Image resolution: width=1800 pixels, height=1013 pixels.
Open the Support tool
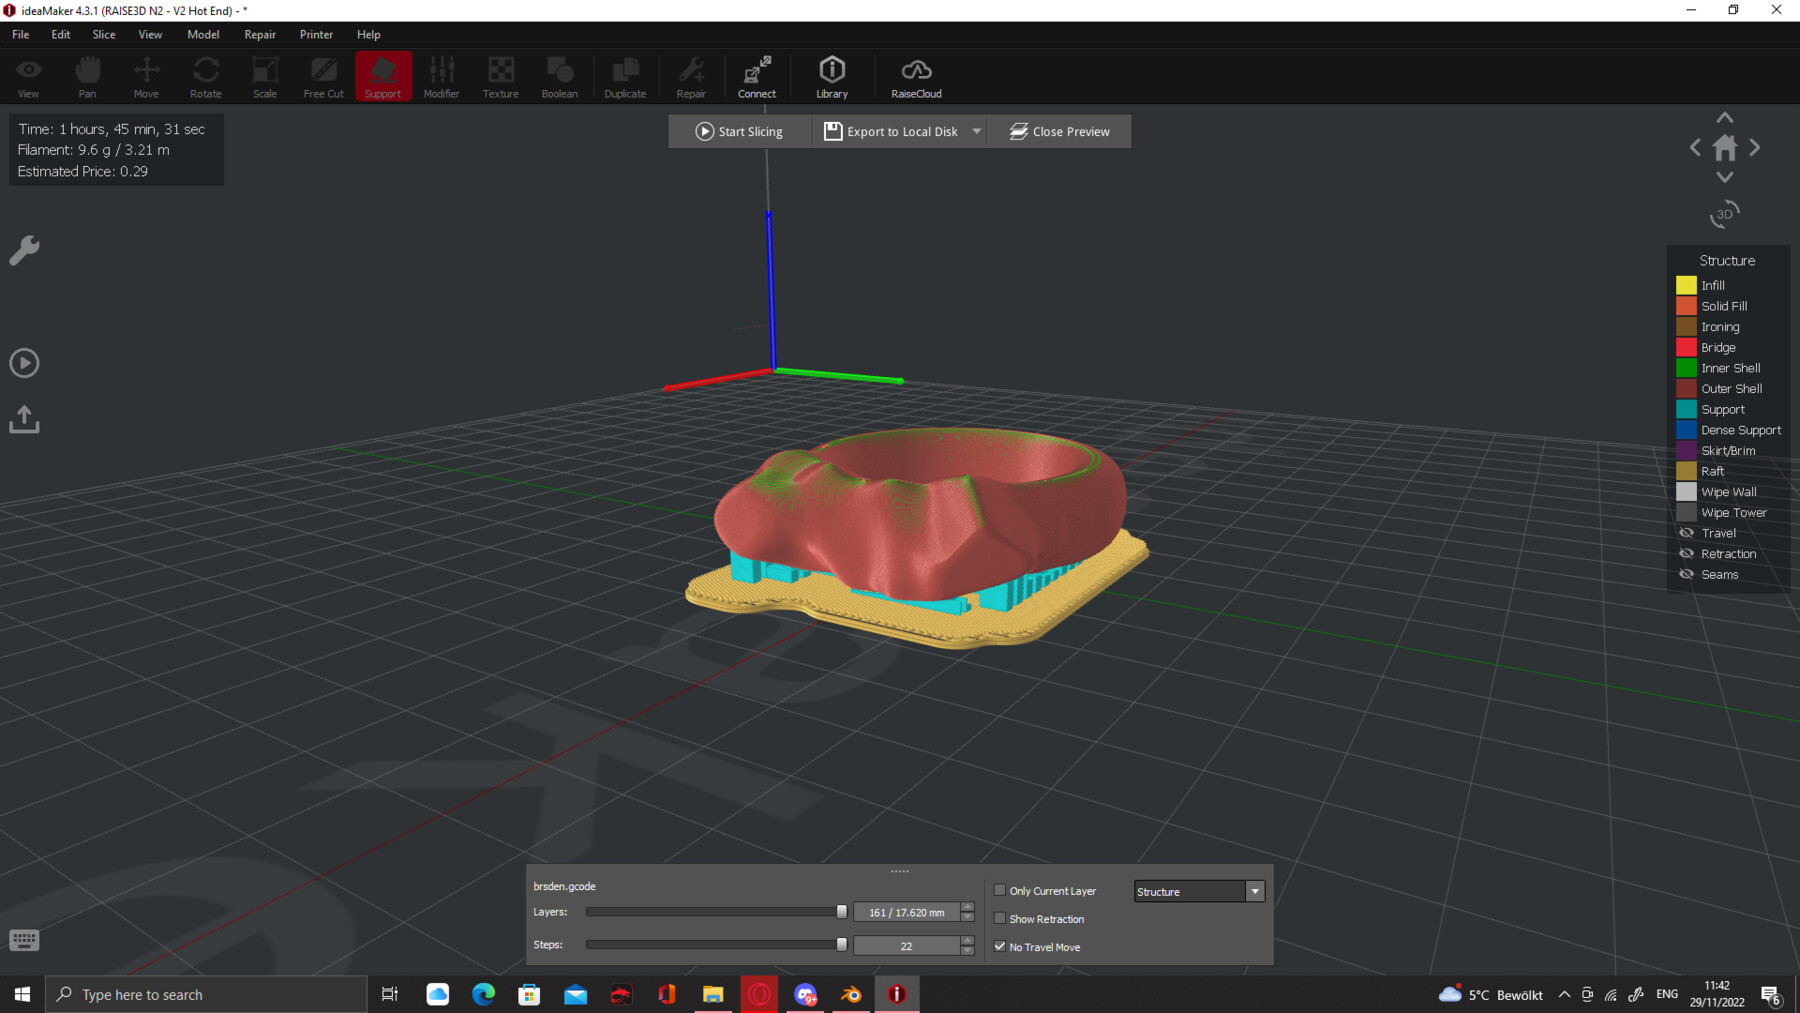[x=383, y=75]
